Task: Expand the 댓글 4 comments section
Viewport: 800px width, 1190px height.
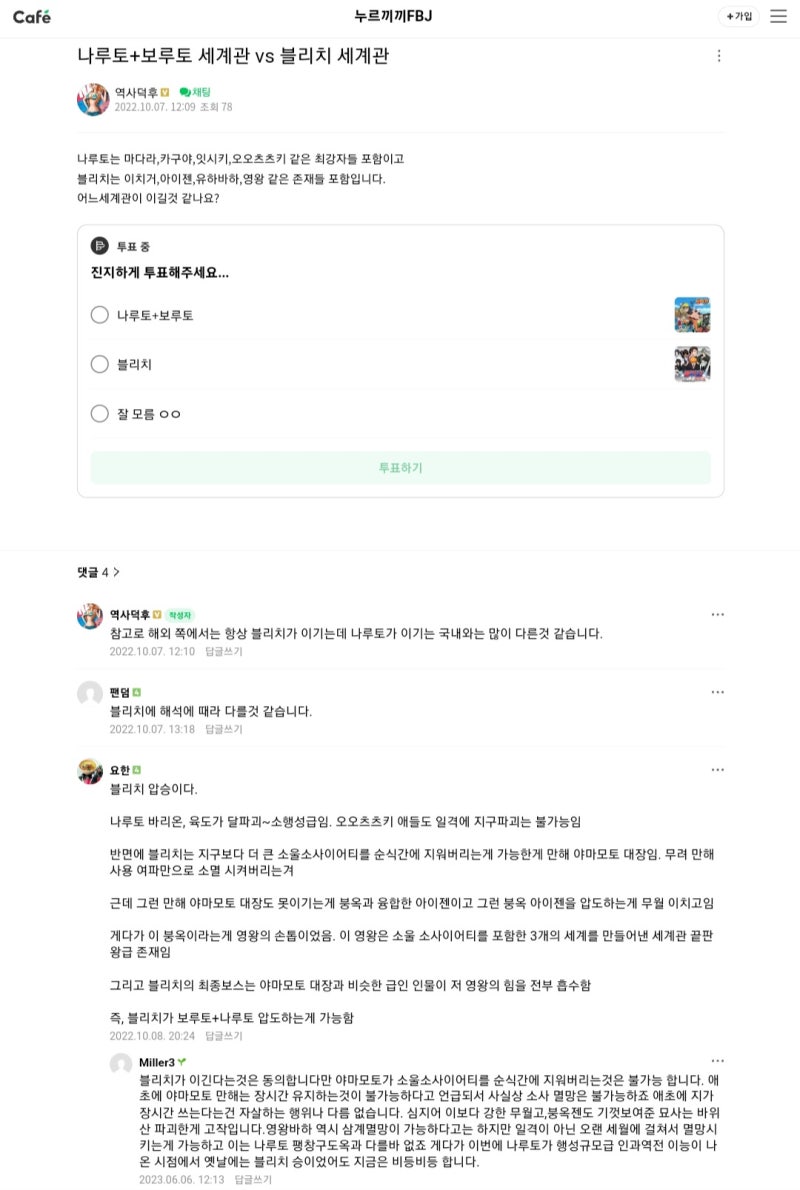Action: (x=98, y=572)
